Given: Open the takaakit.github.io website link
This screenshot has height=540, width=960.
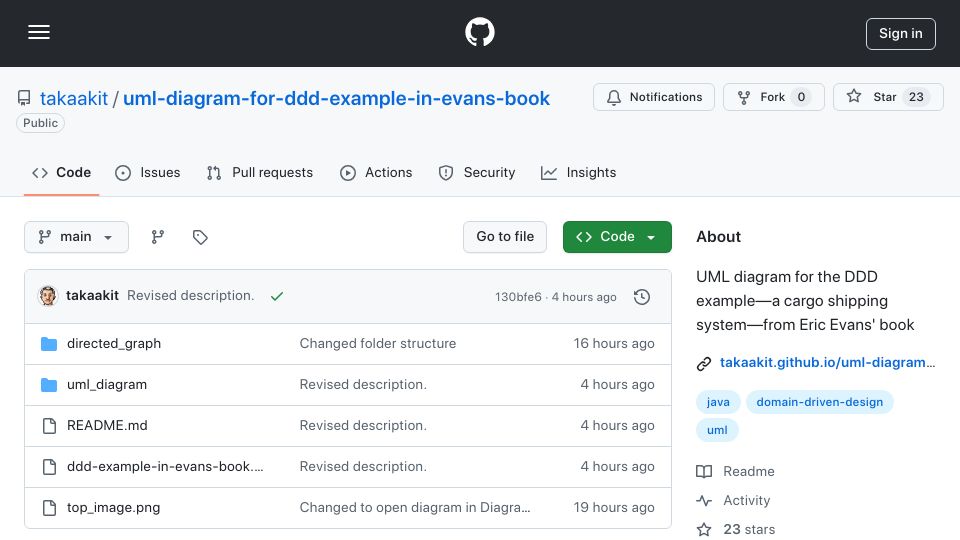Looking at the screenshot, I should (x=828, y=362).
